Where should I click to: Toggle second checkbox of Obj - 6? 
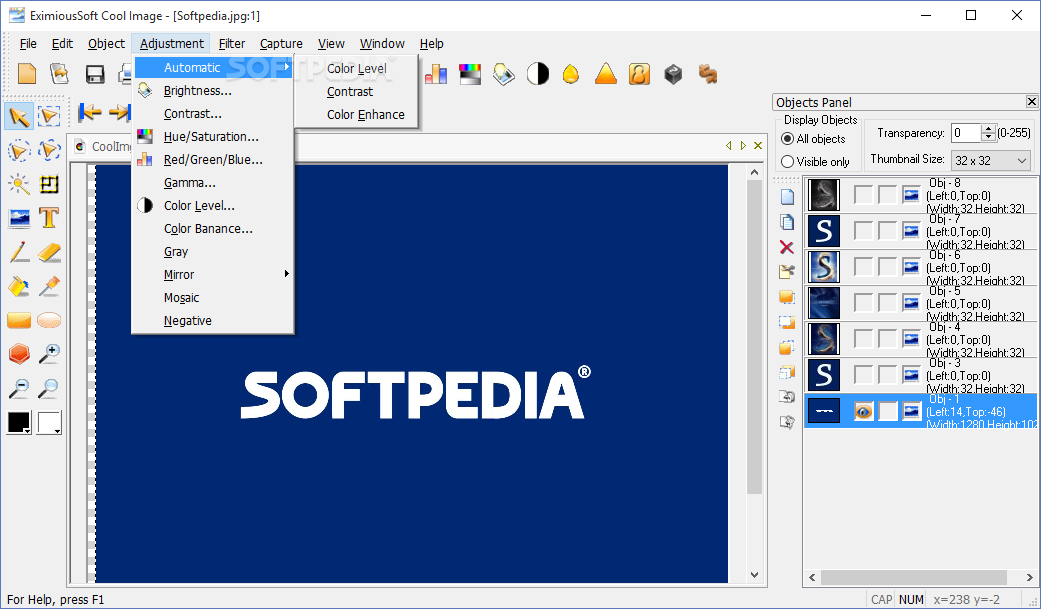coord(887,266)
